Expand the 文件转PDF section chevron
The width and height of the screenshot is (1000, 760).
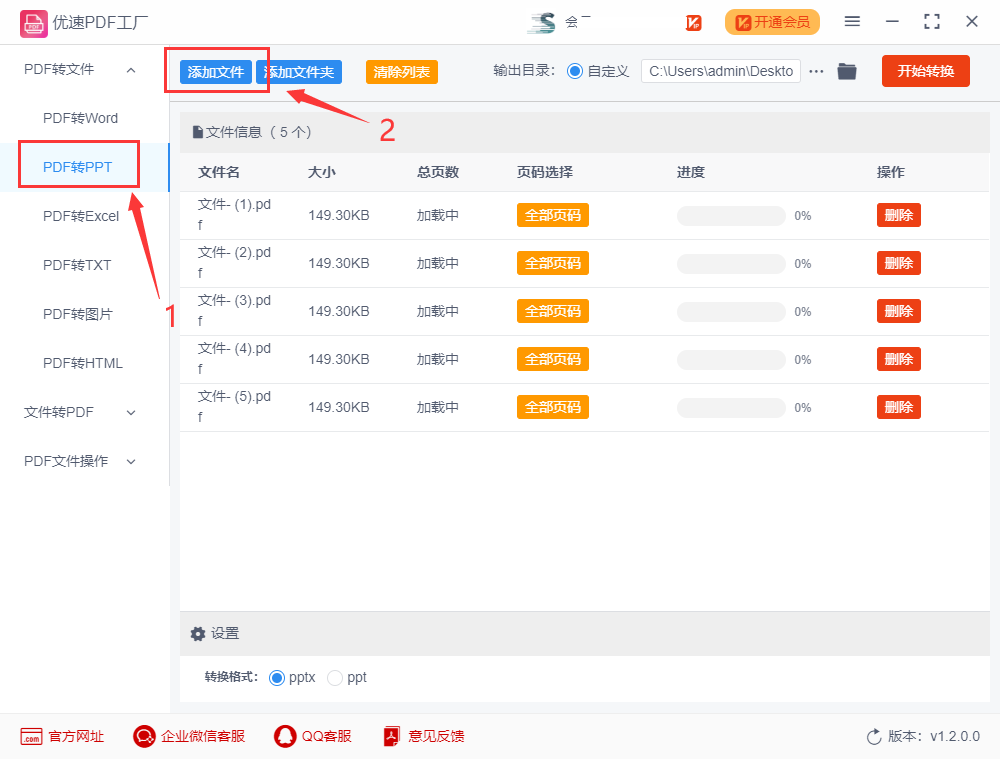coord(131,413)
